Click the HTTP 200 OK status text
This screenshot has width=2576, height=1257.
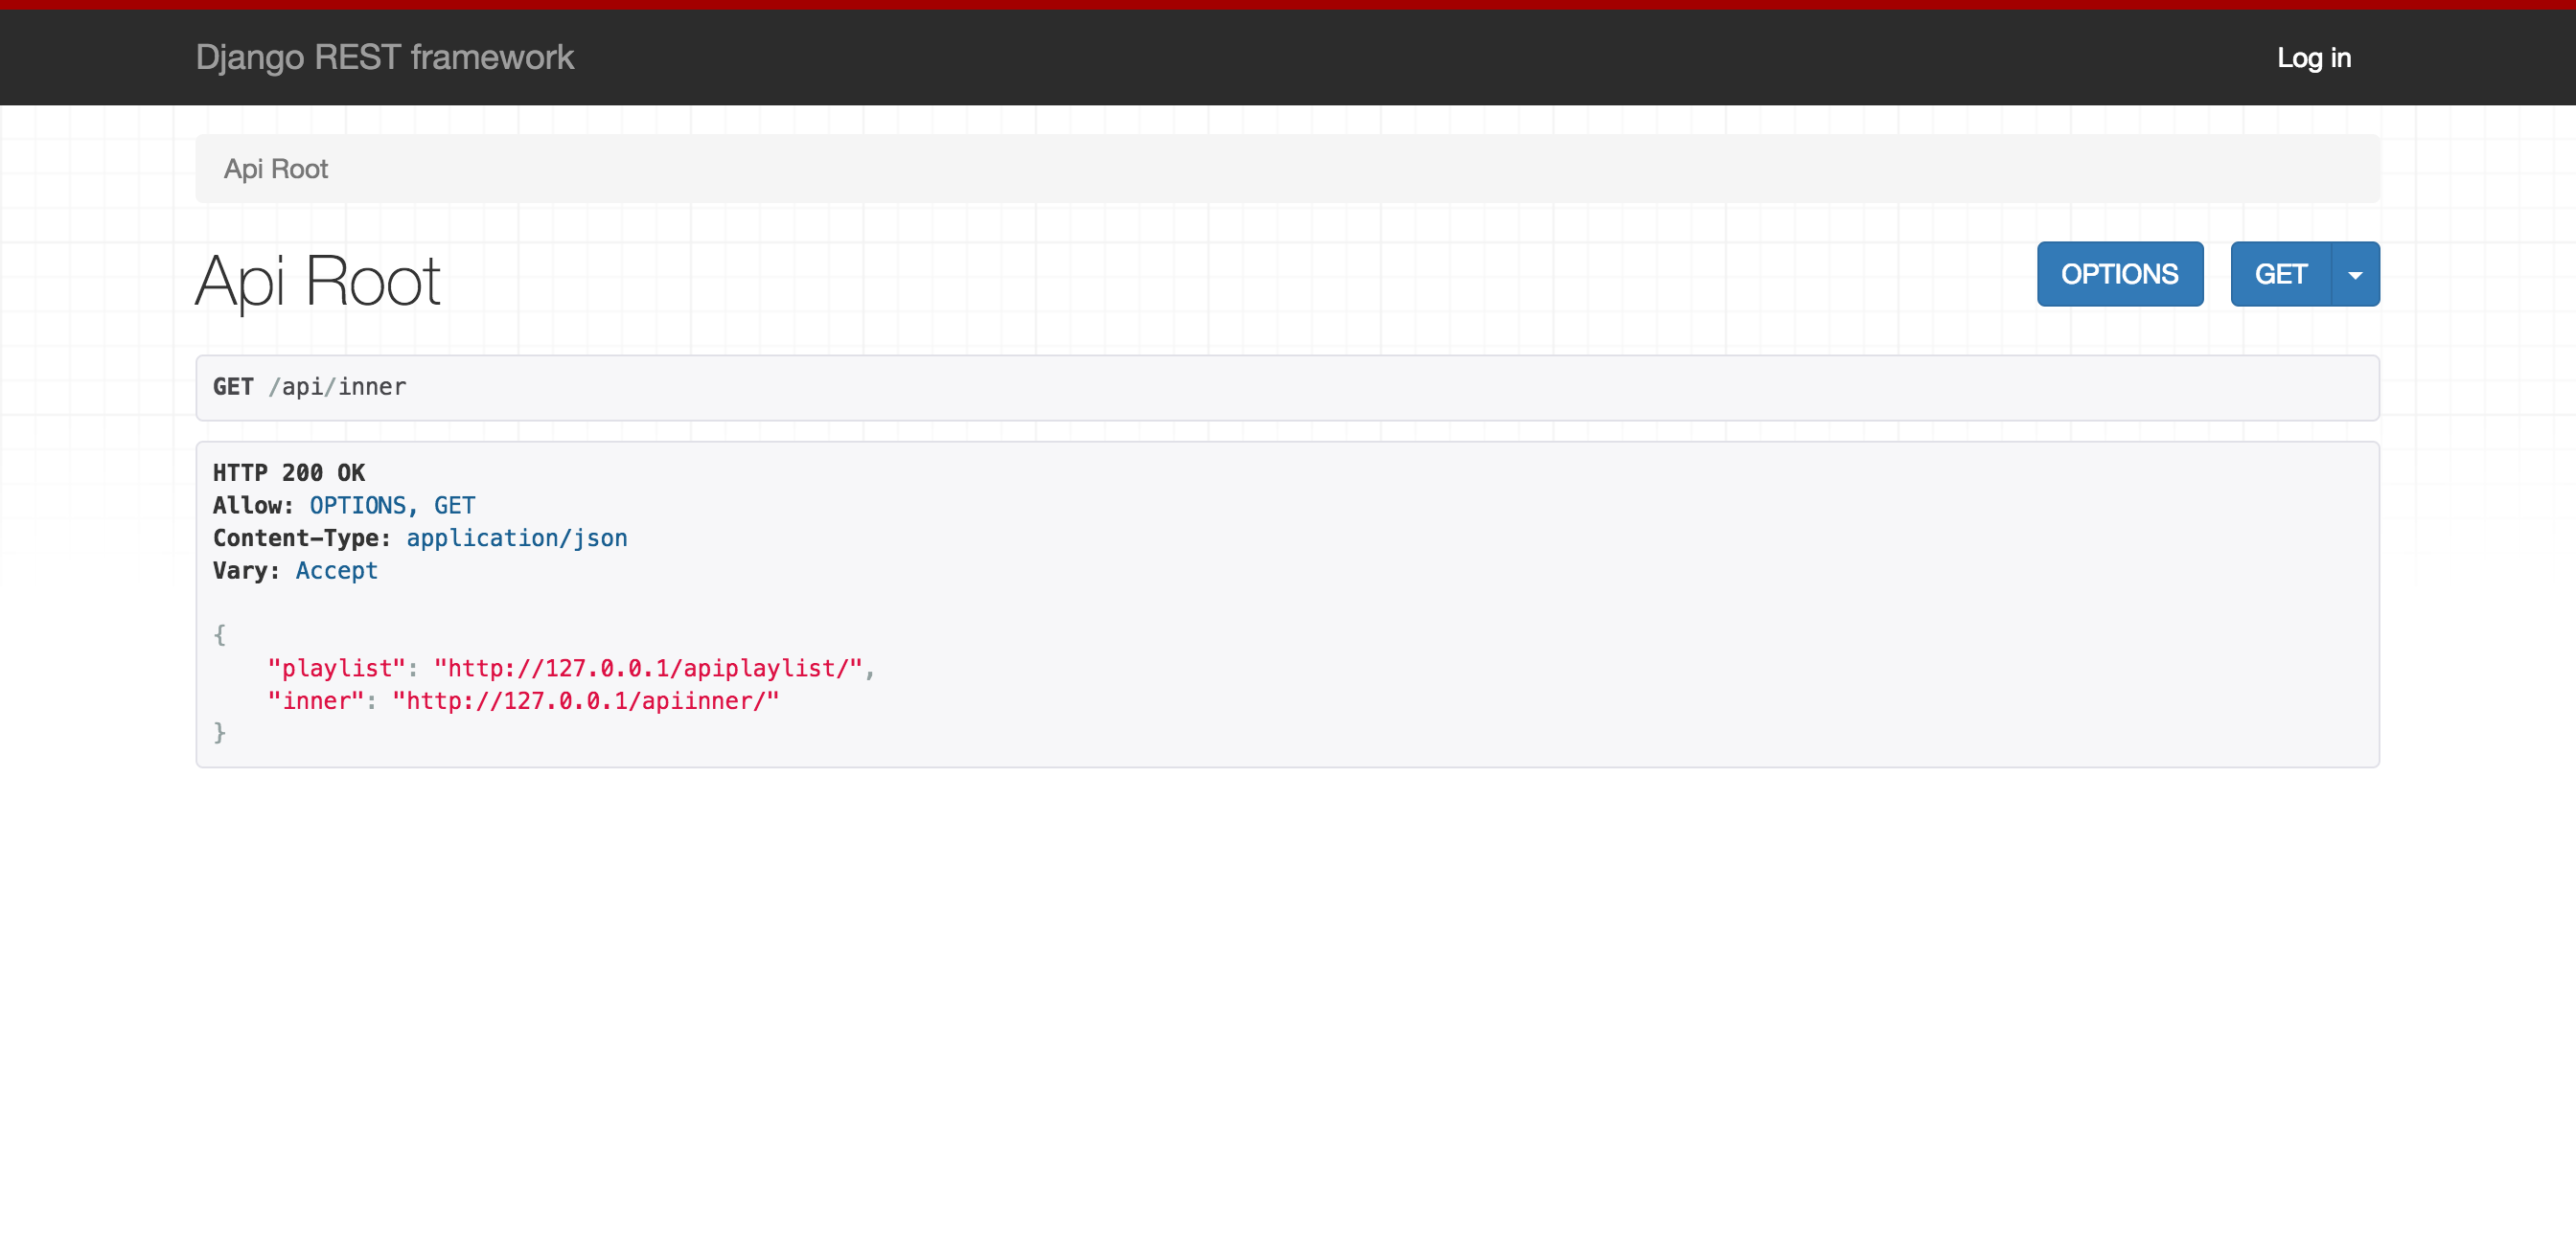[288, 473]
